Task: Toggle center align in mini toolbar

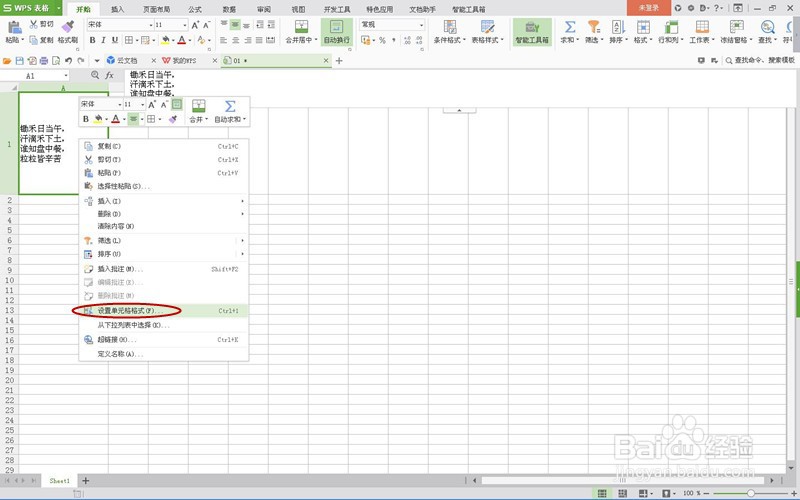Action: coord(133,119)
